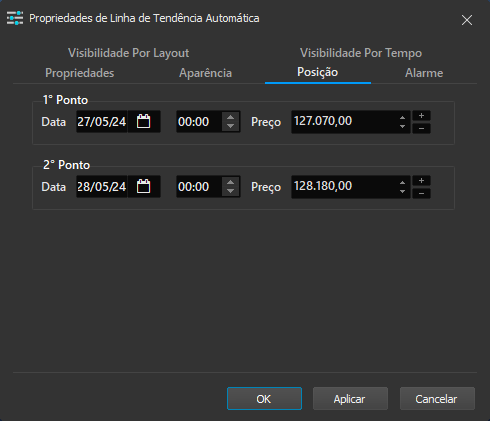Step down the 128.180,00 price spinner
This screenshot has height=421, width=490.
pyautogui.click(x=402, y=192)
